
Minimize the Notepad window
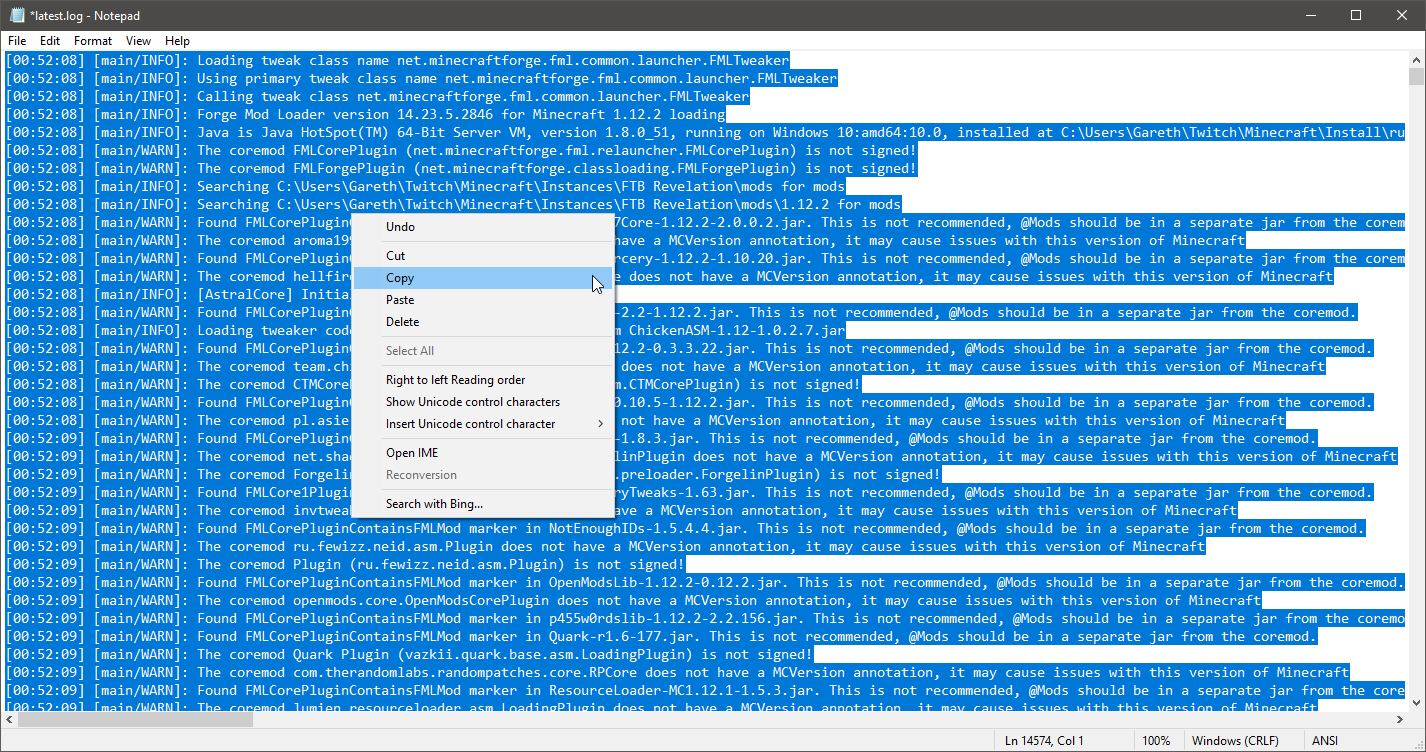click(1310, 15)
